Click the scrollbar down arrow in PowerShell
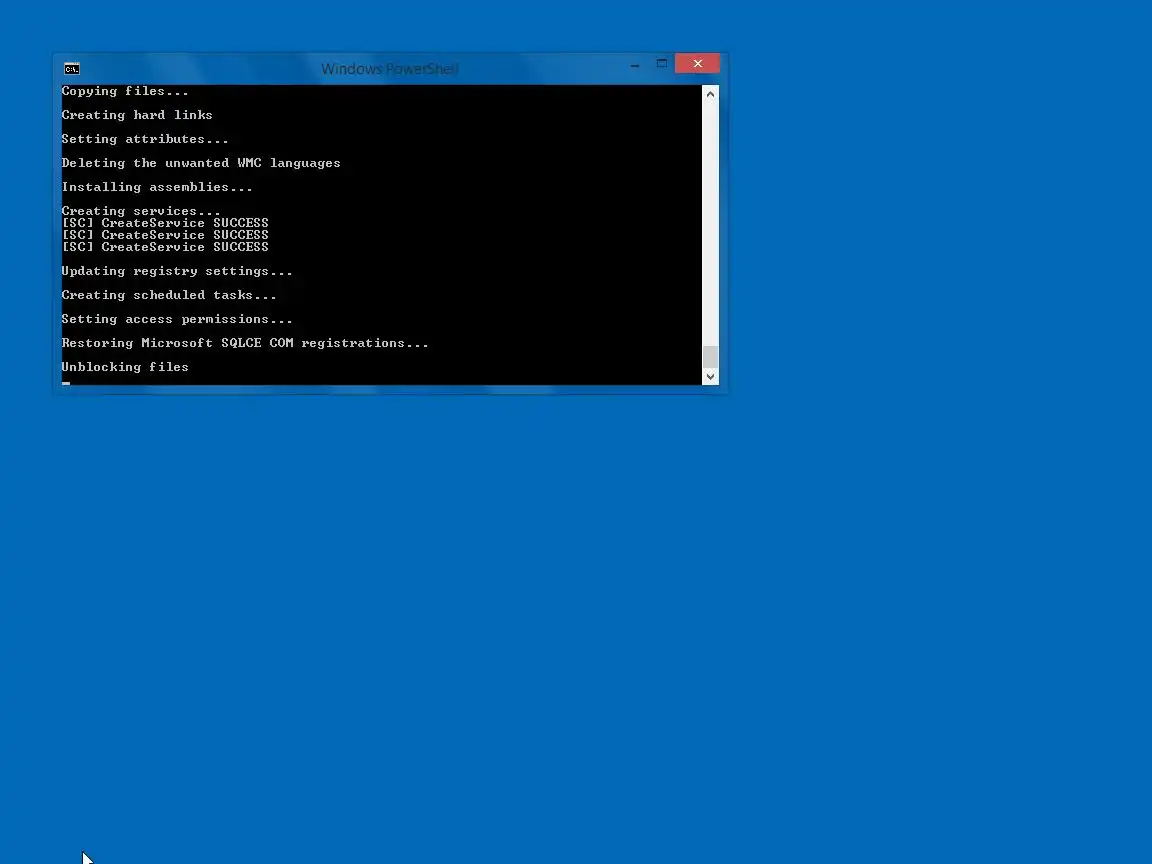1152x864 pixels. [x=710, y=376]
